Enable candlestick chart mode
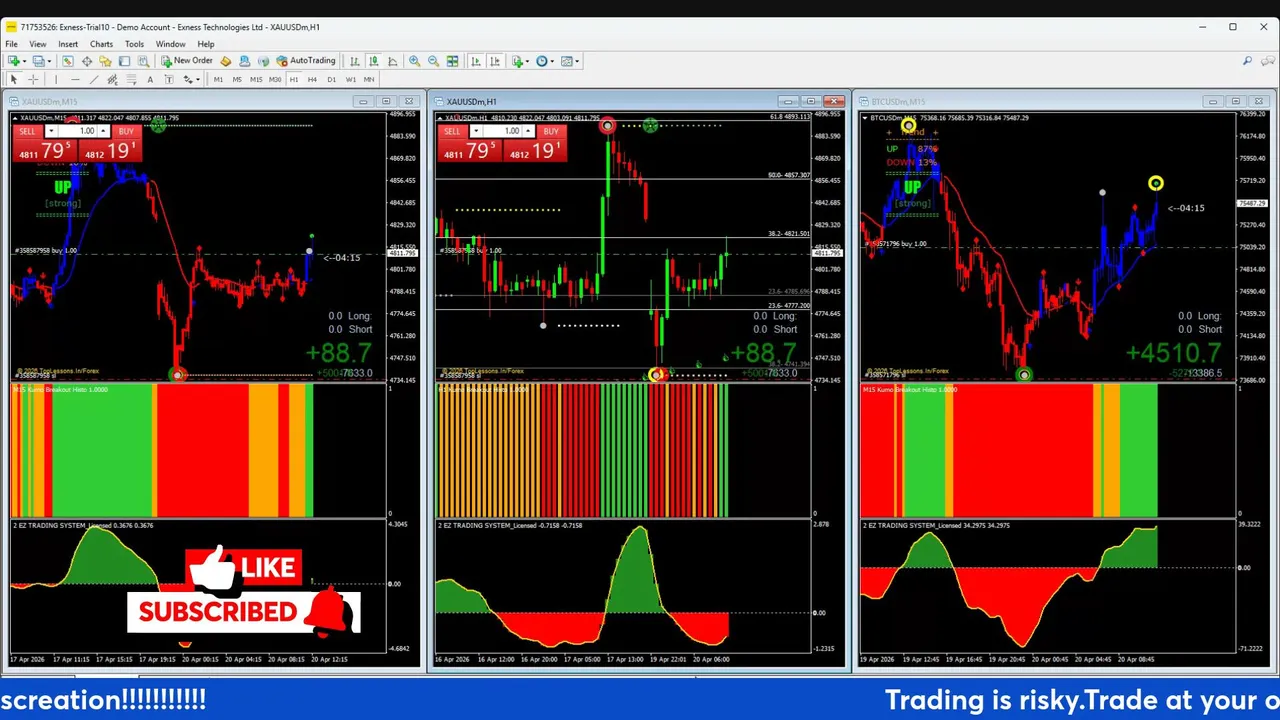1280x720 pixels. coord(373,61)
